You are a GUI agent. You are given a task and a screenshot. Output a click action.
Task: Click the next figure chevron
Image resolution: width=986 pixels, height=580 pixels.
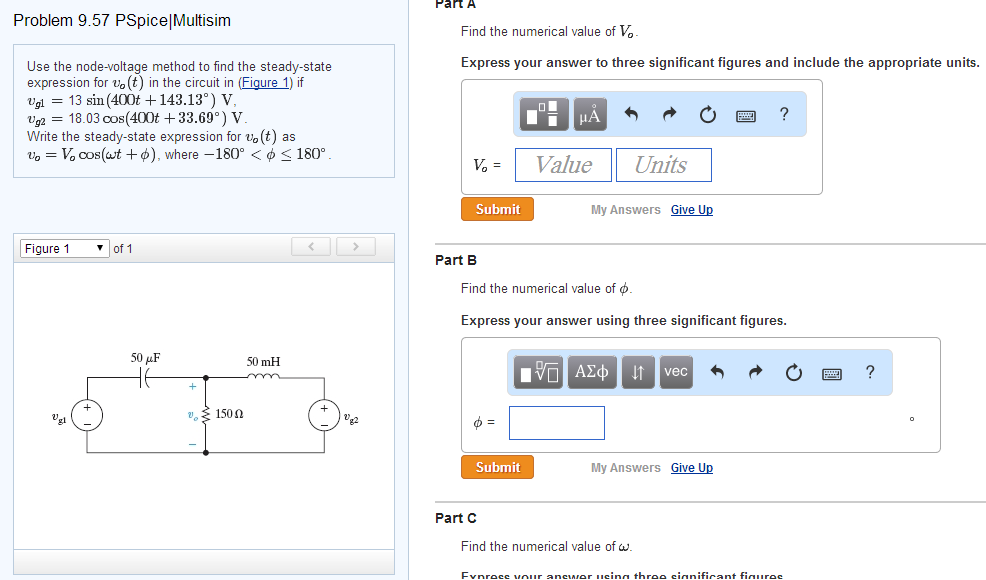coord(355,246)
